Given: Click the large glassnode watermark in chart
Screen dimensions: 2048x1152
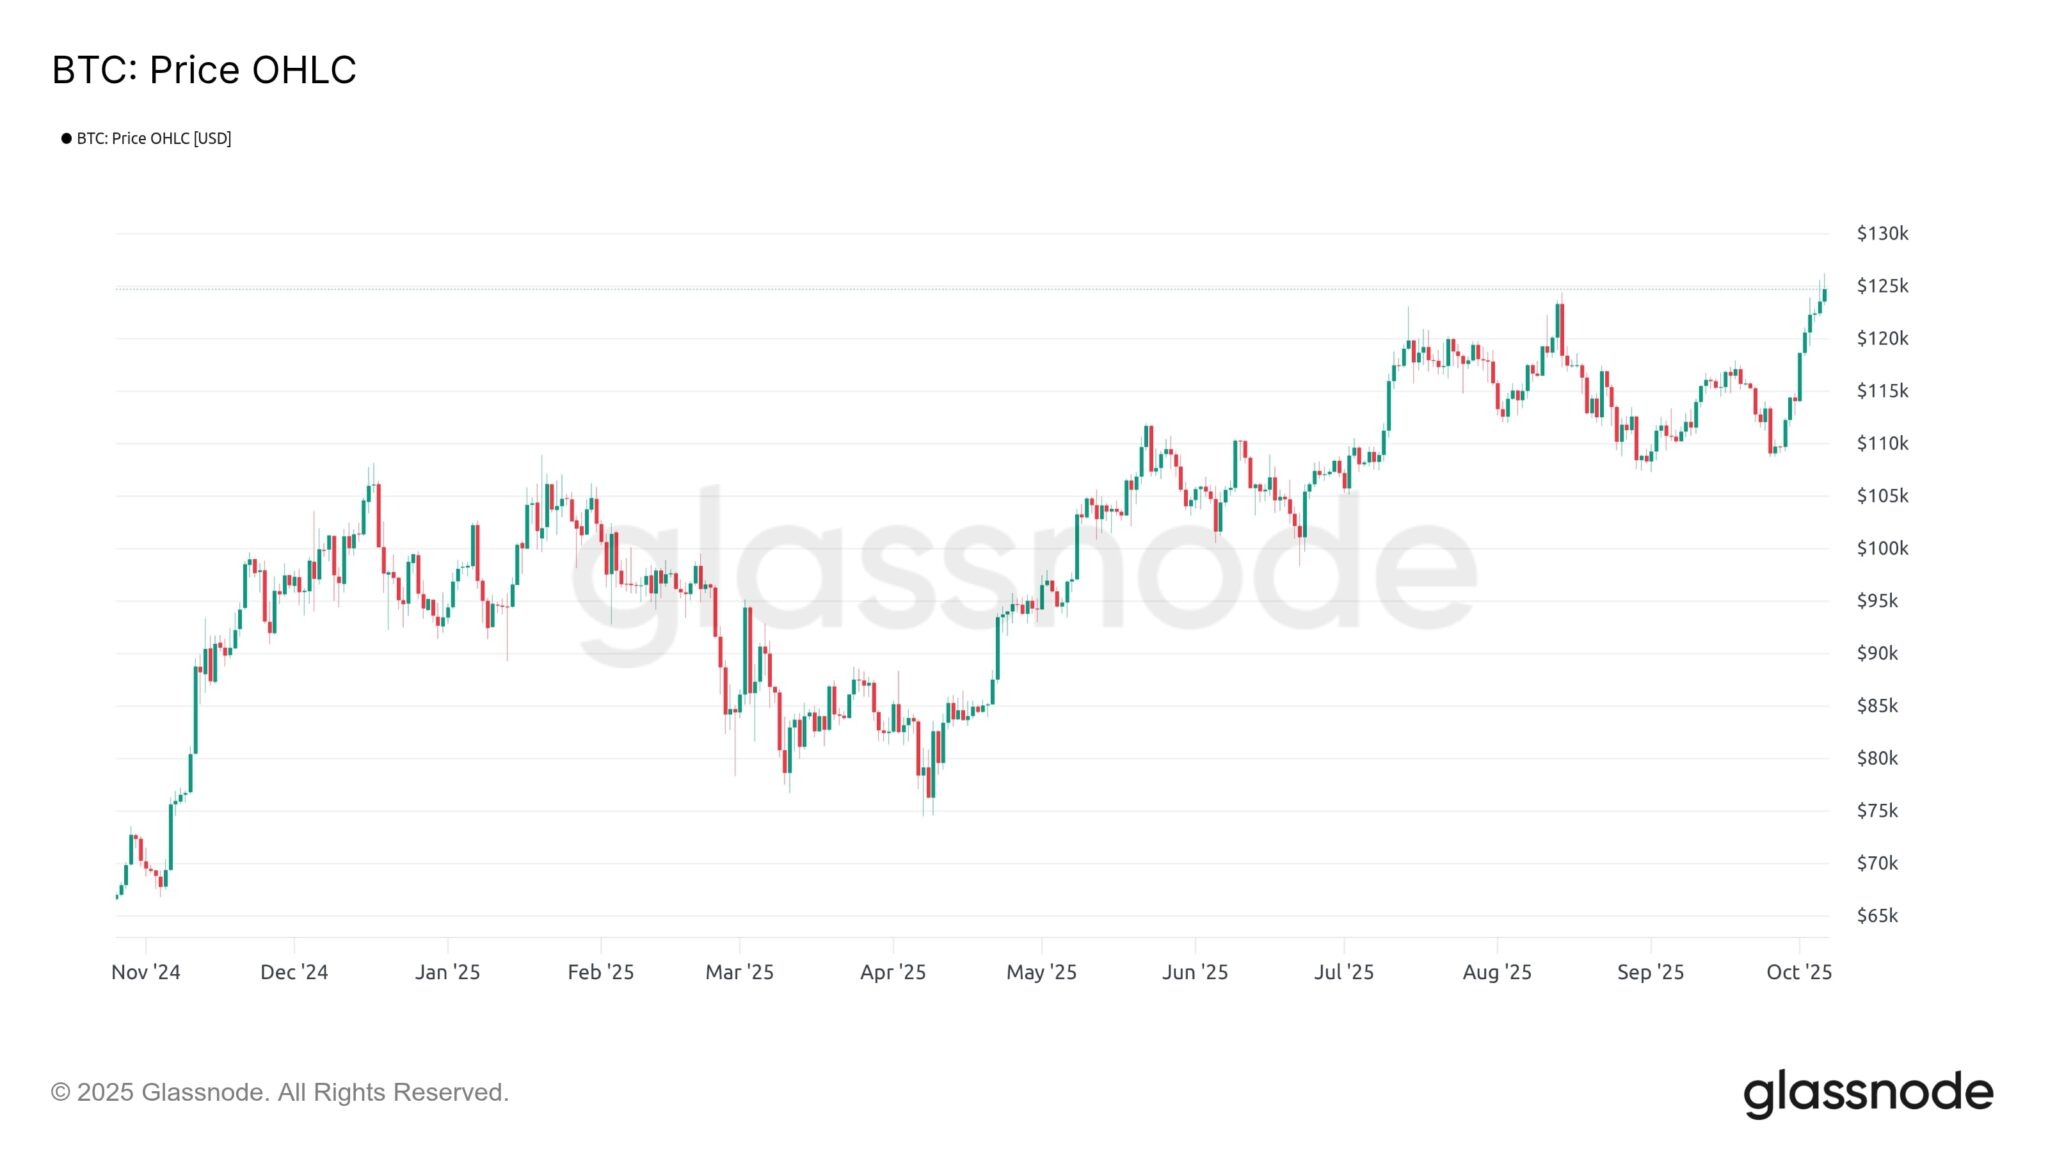Looking at the screenshot, I should (x=1024, y=570).
